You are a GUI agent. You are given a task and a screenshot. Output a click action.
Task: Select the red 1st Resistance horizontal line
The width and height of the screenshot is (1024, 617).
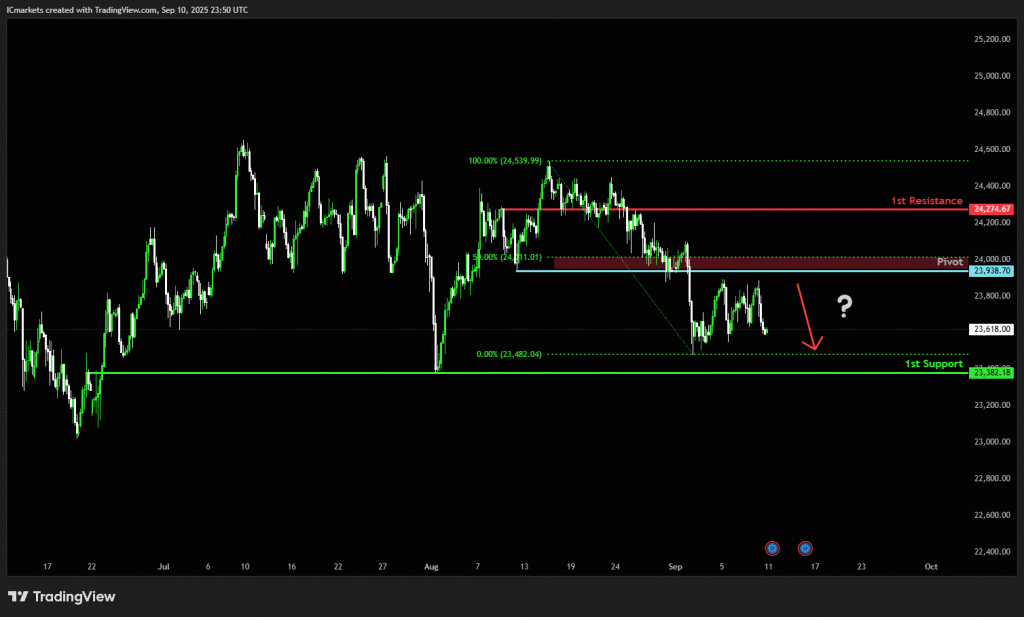[x=736, y=209]
